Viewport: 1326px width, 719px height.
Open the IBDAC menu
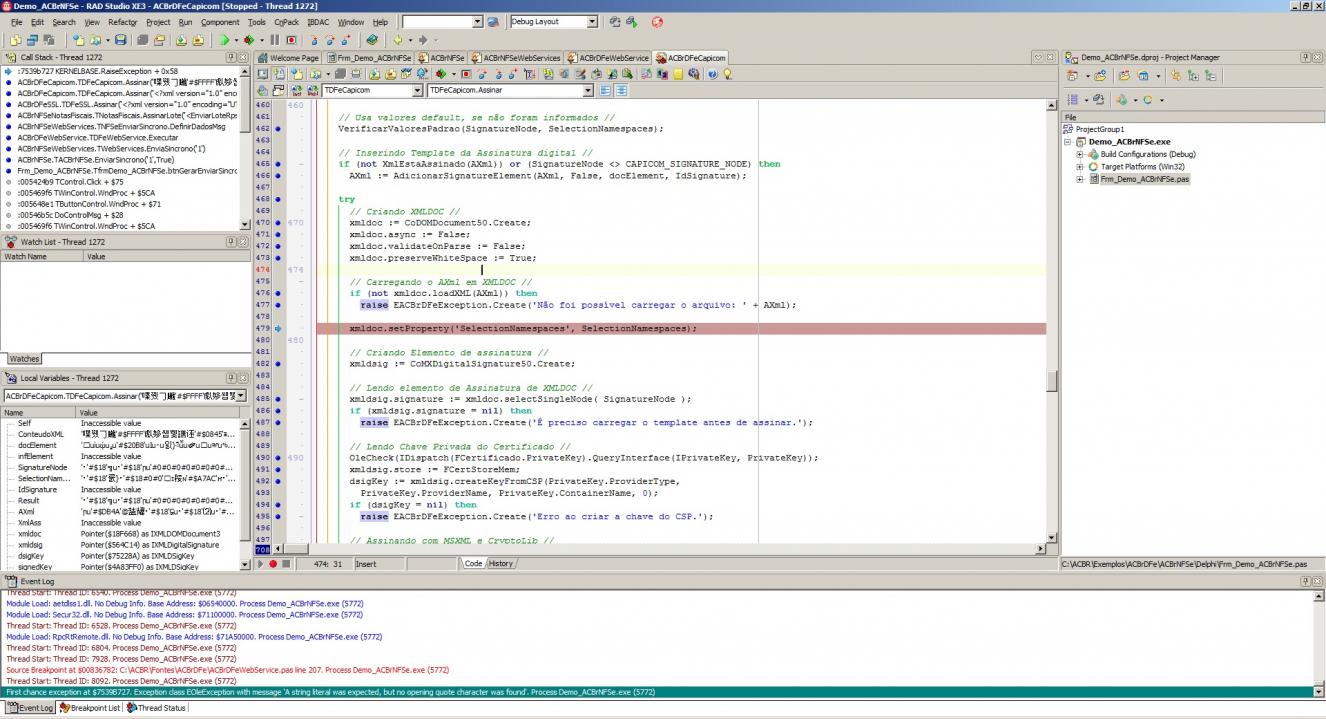click(318, 22)
